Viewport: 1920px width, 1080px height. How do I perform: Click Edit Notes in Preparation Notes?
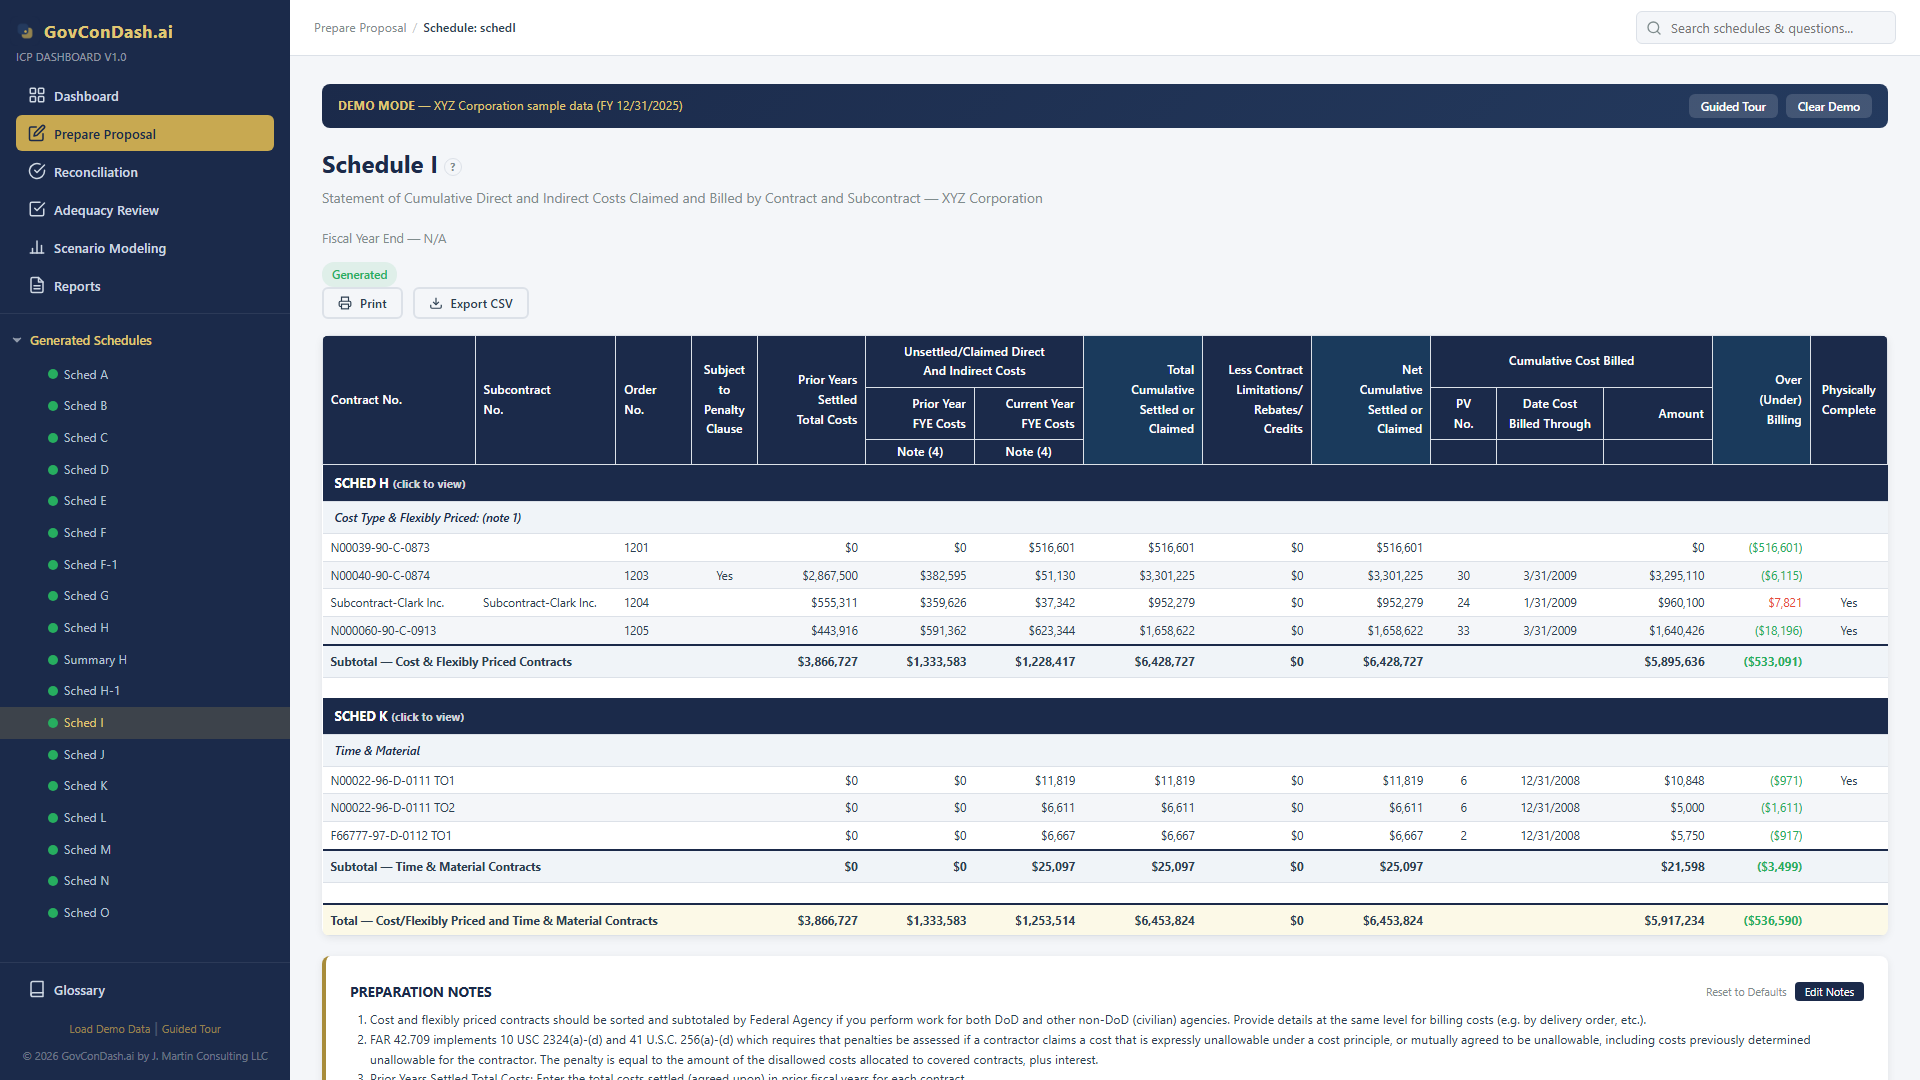click(1828, 992)
